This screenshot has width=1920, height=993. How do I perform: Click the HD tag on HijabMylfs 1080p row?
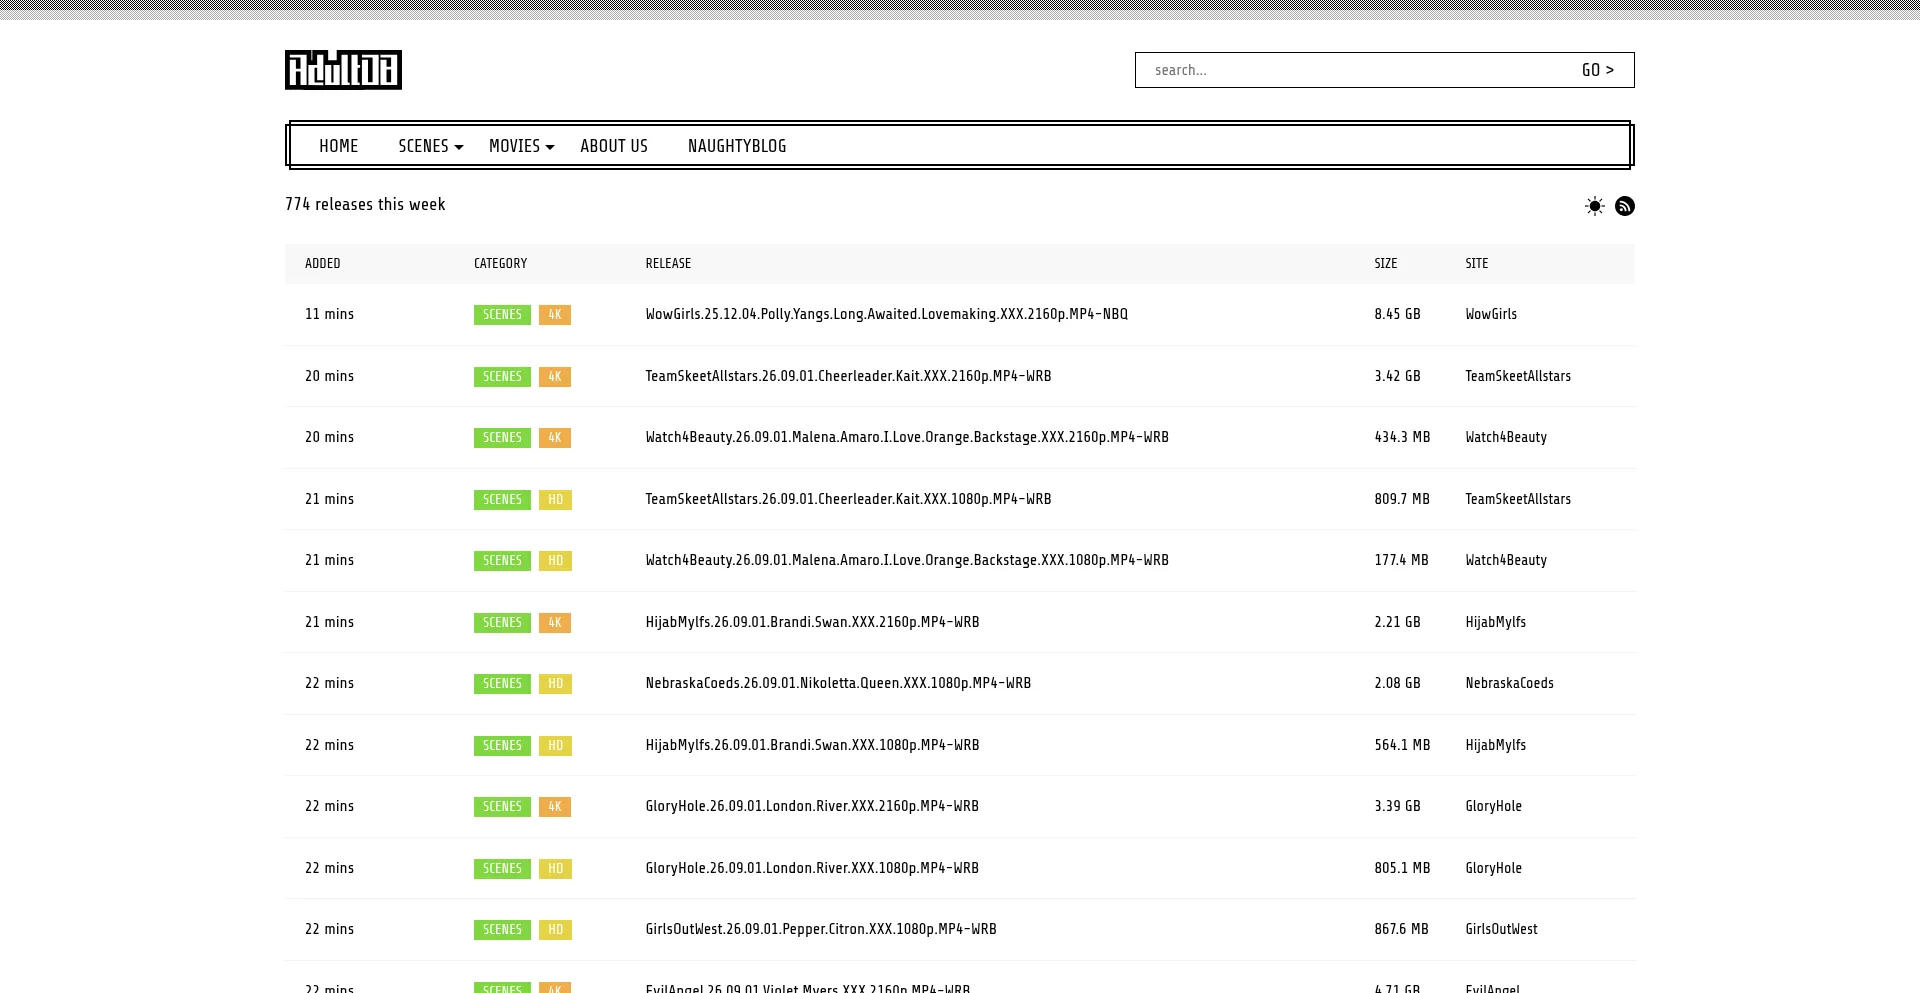tap(555, 746)
